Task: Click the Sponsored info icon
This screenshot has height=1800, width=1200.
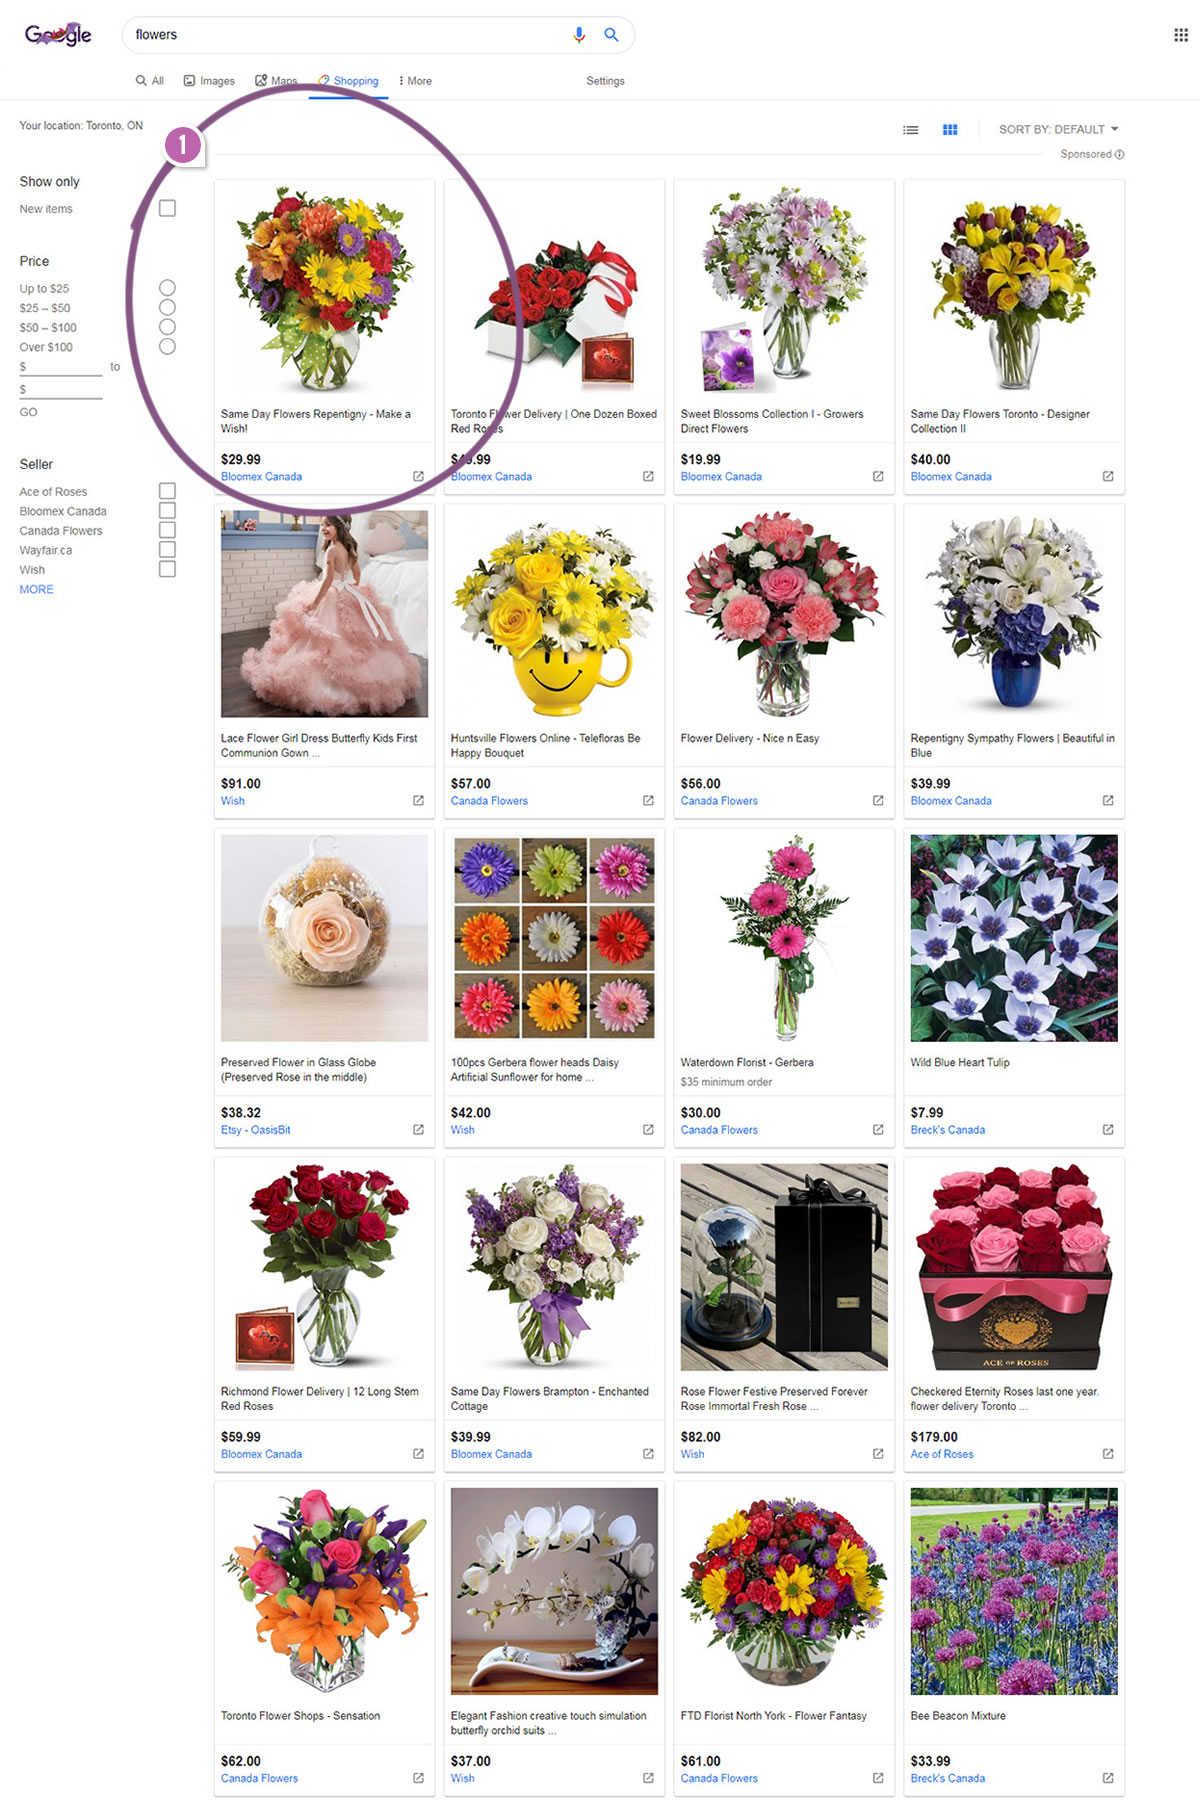Action: pos(1119,154)
